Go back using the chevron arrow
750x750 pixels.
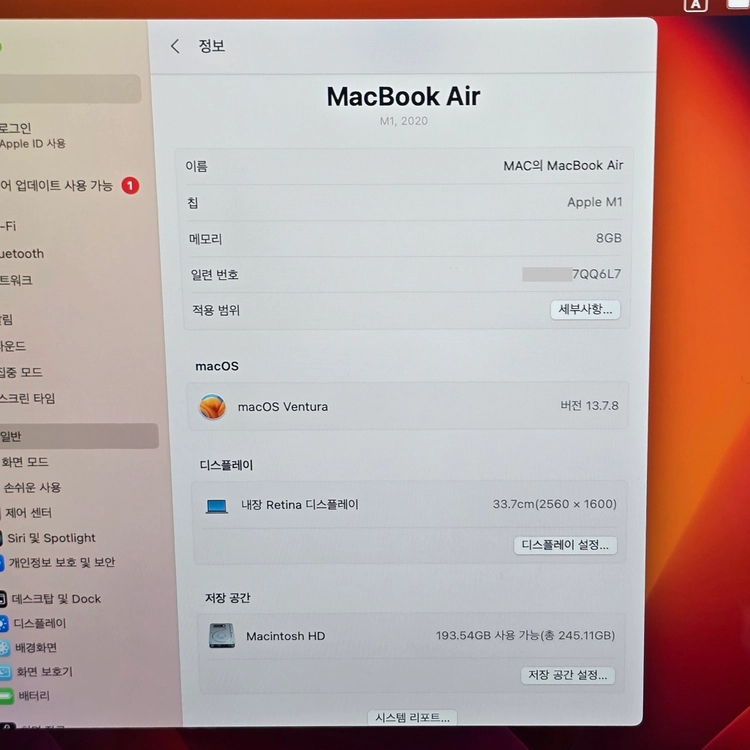tap(175, 46)
